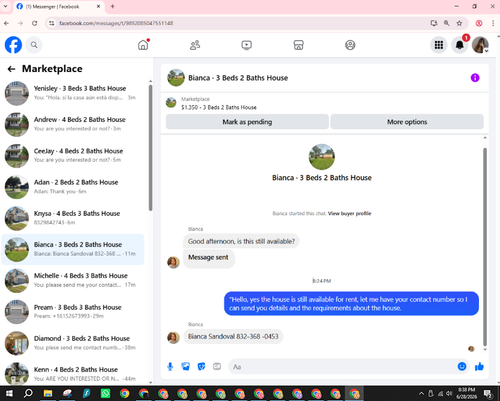Open the notifications bell
This screenshot has width=500, height=401.
460,45
